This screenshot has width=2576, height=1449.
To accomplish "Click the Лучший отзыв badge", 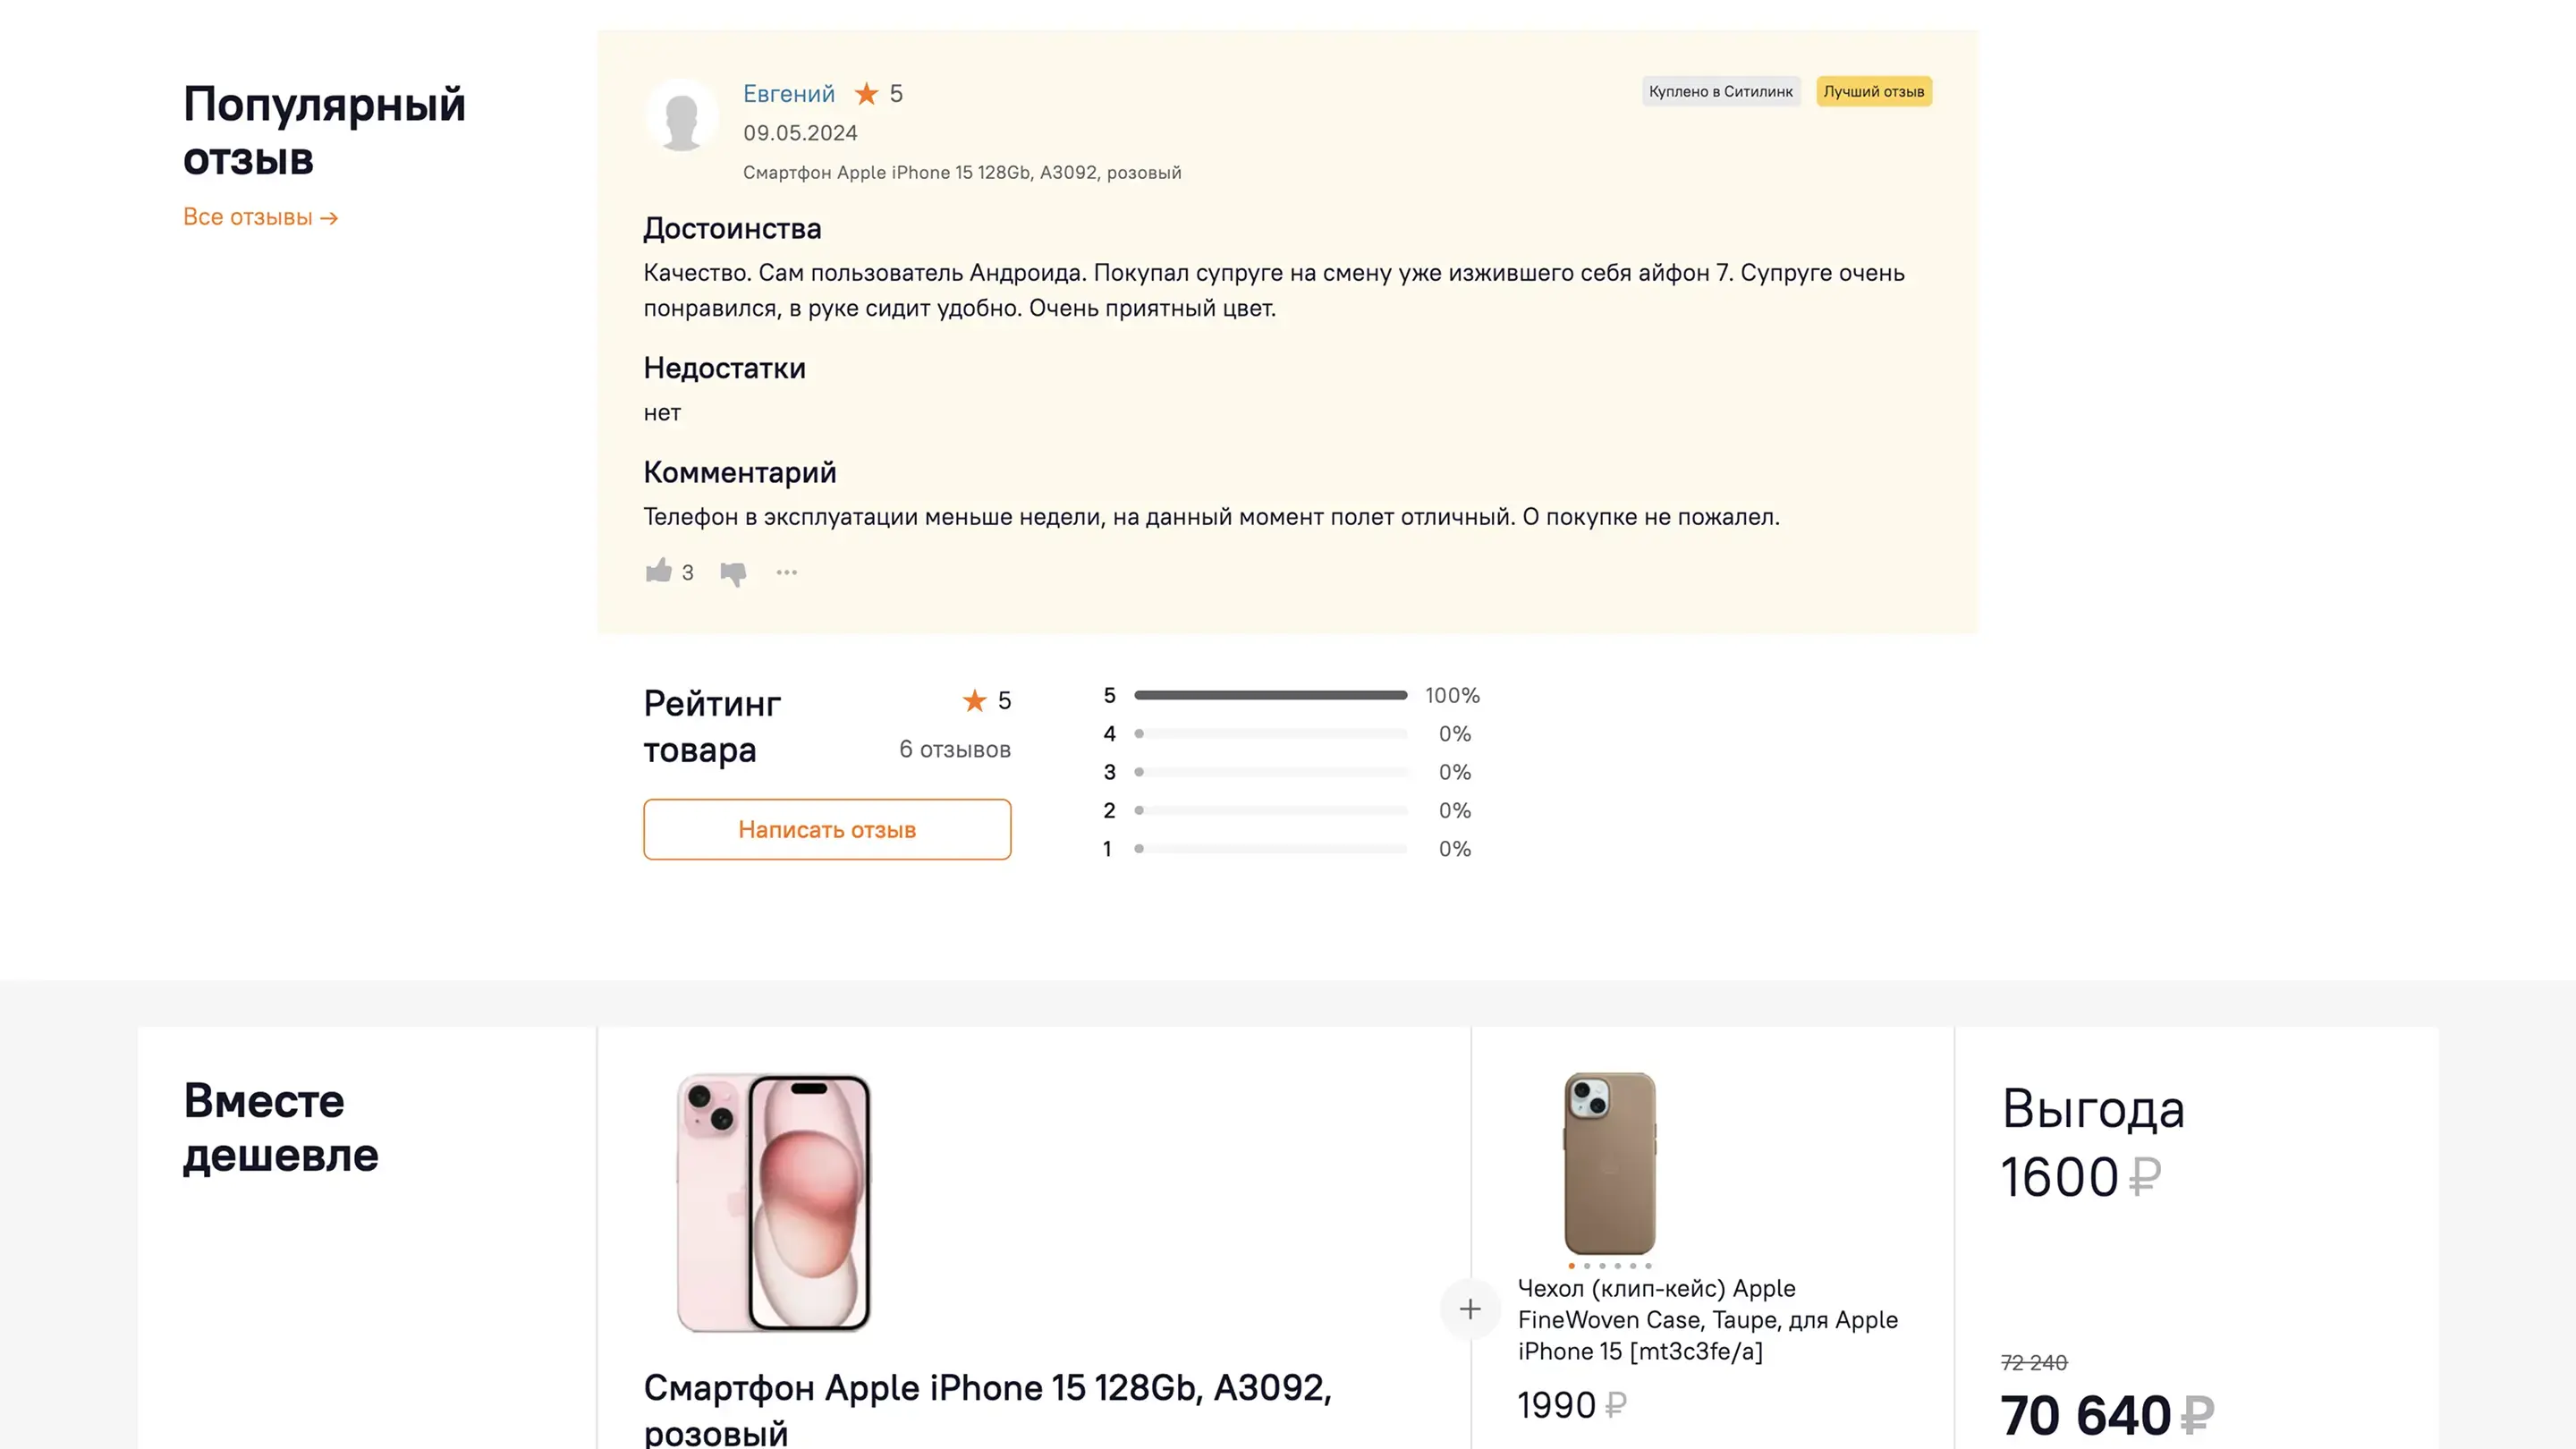I will pyautogui.click(x=1873, y=92).
